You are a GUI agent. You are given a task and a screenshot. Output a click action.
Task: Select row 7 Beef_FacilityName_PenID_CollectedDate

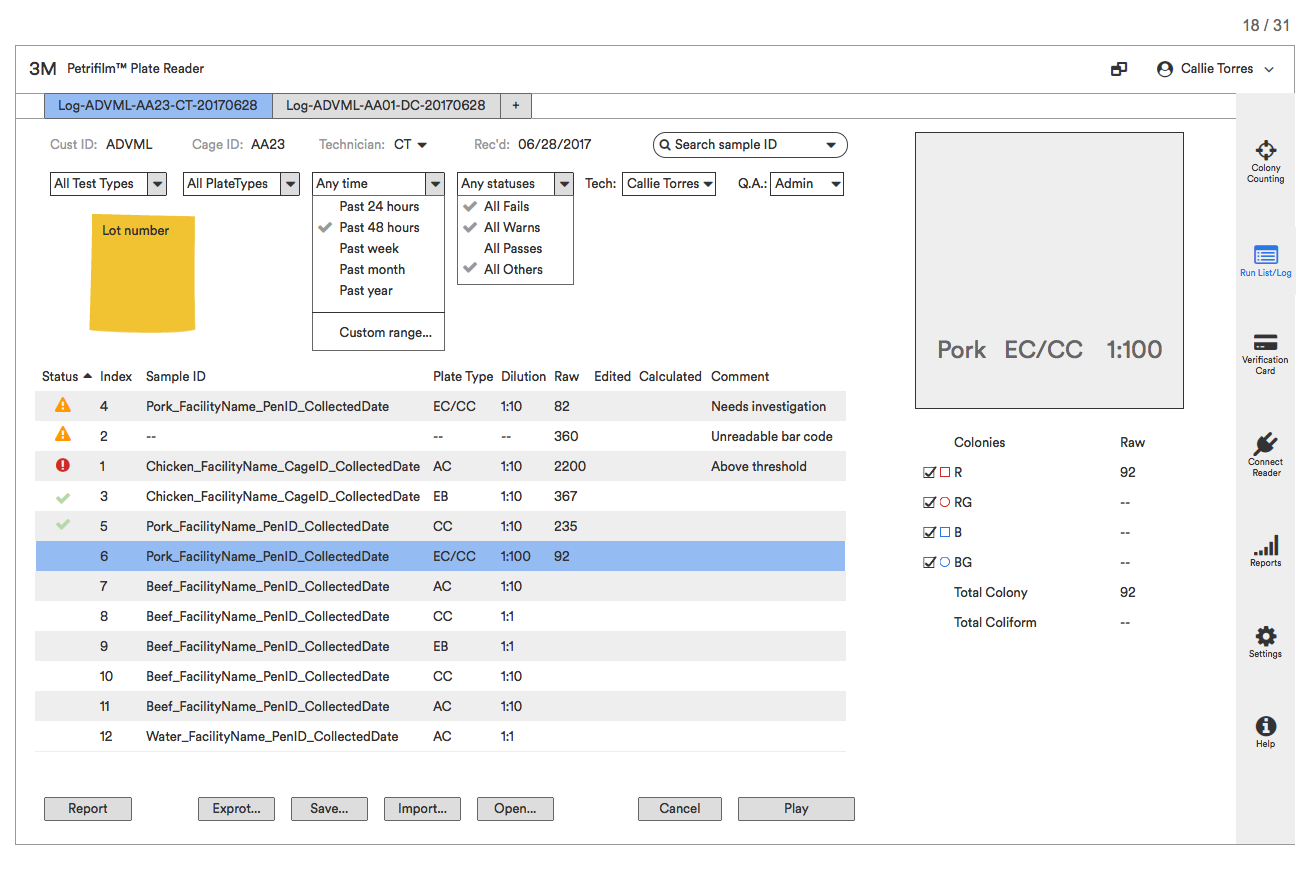[440, 586]
